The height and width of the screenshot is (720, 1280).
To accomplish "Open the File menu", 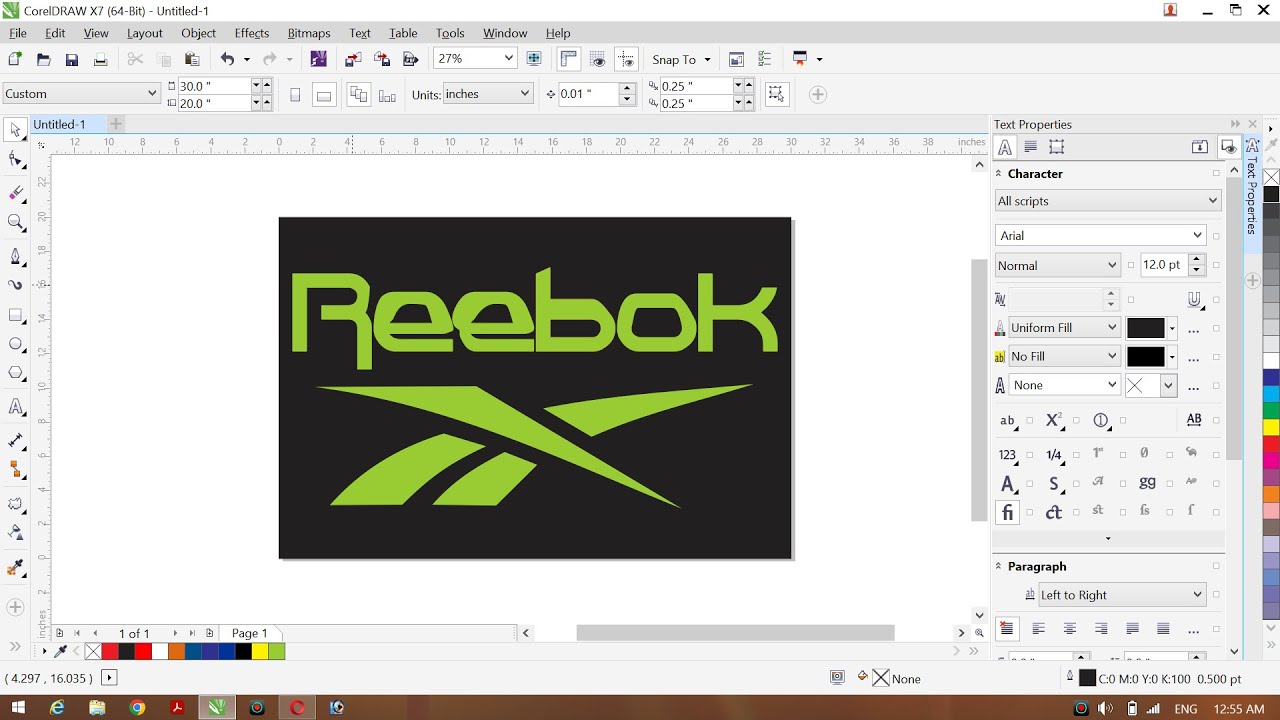I will coord(18,33).
